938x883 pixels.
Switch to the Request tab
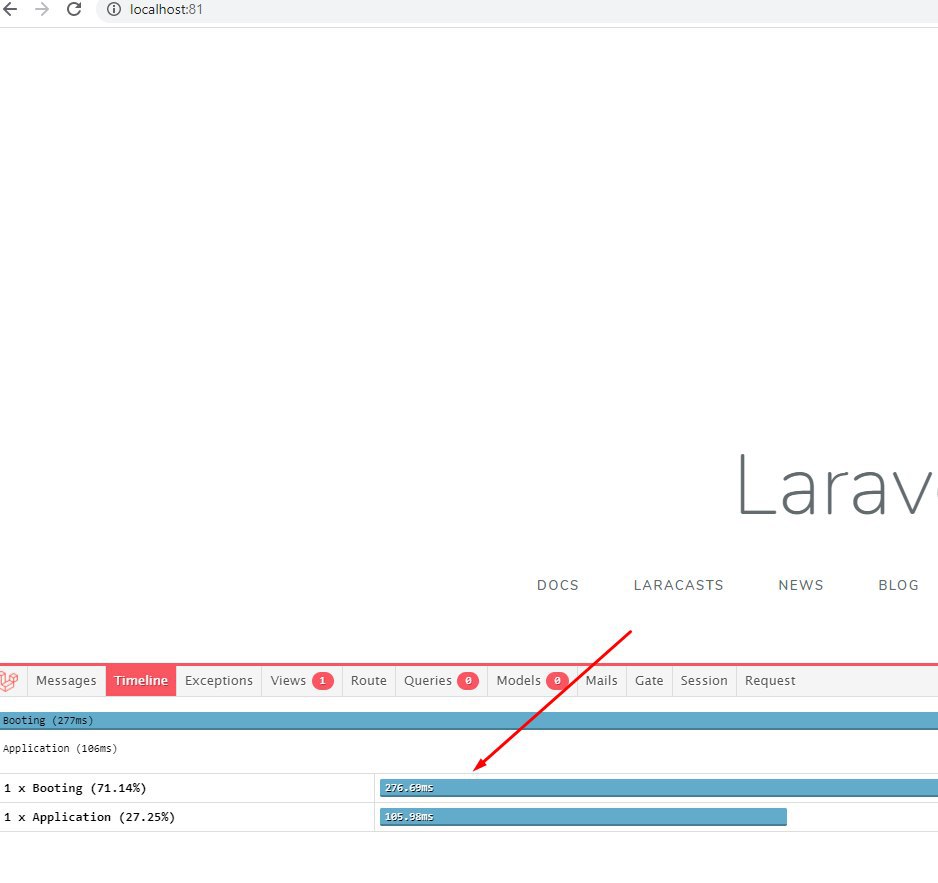point(770,681)
